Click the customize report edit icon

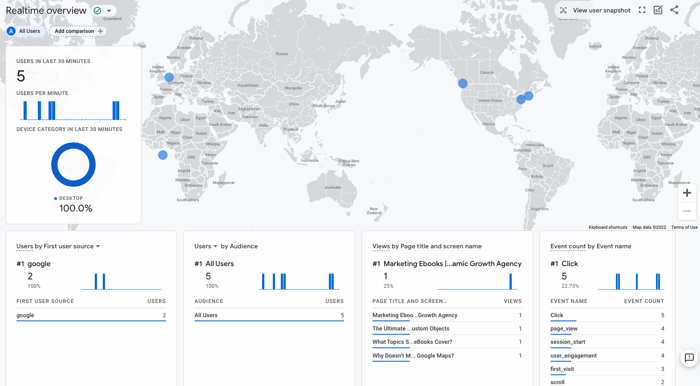(x=658, y=10)
